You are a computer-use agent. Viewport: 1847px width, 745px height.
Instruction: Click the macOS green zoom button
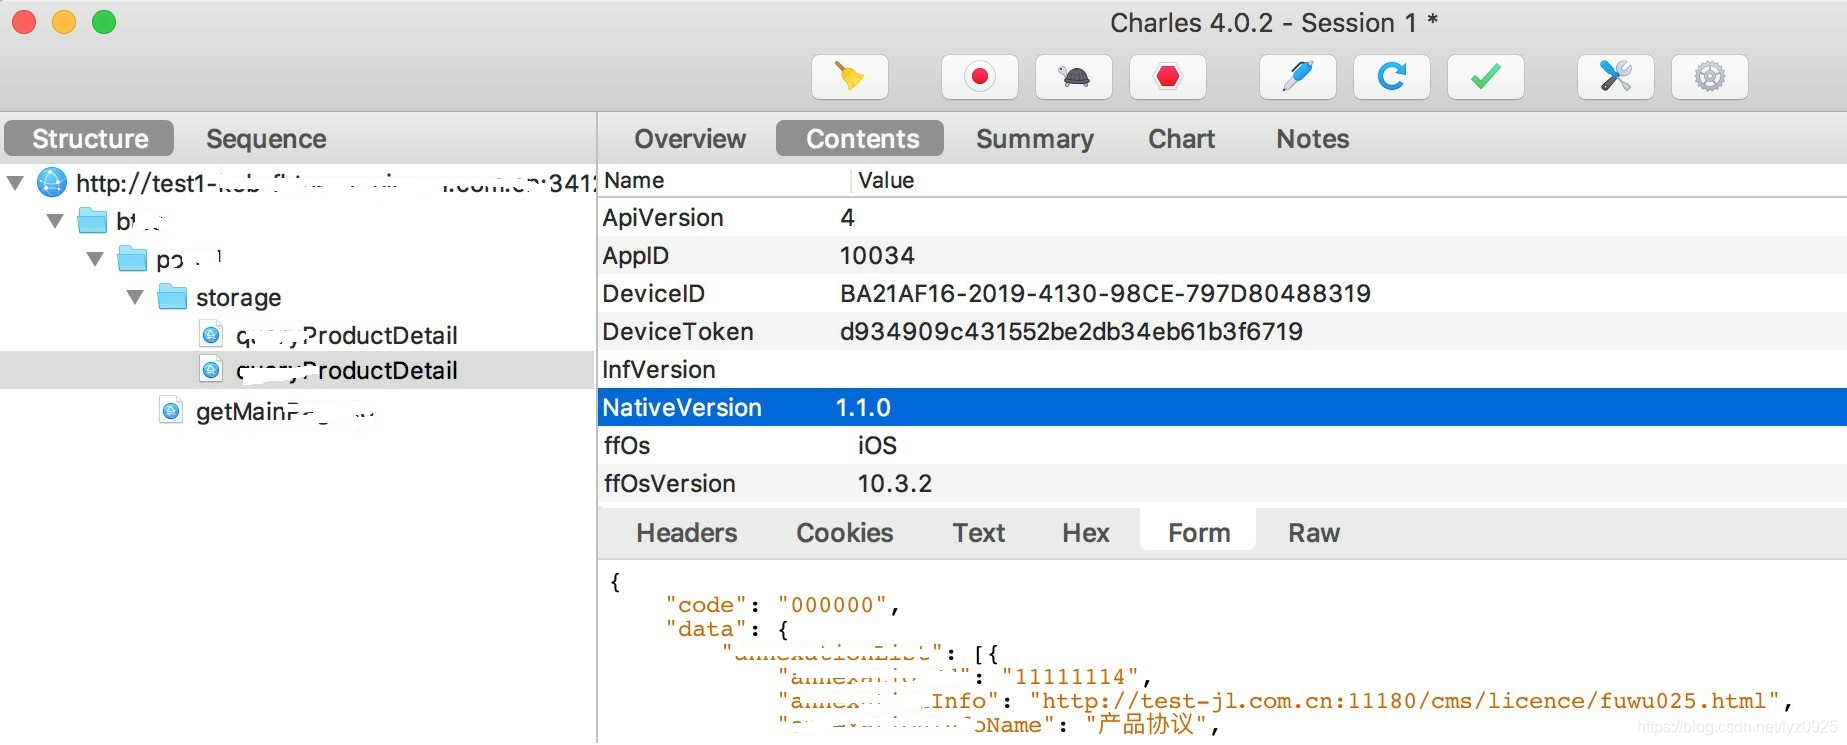pos(104,22)
